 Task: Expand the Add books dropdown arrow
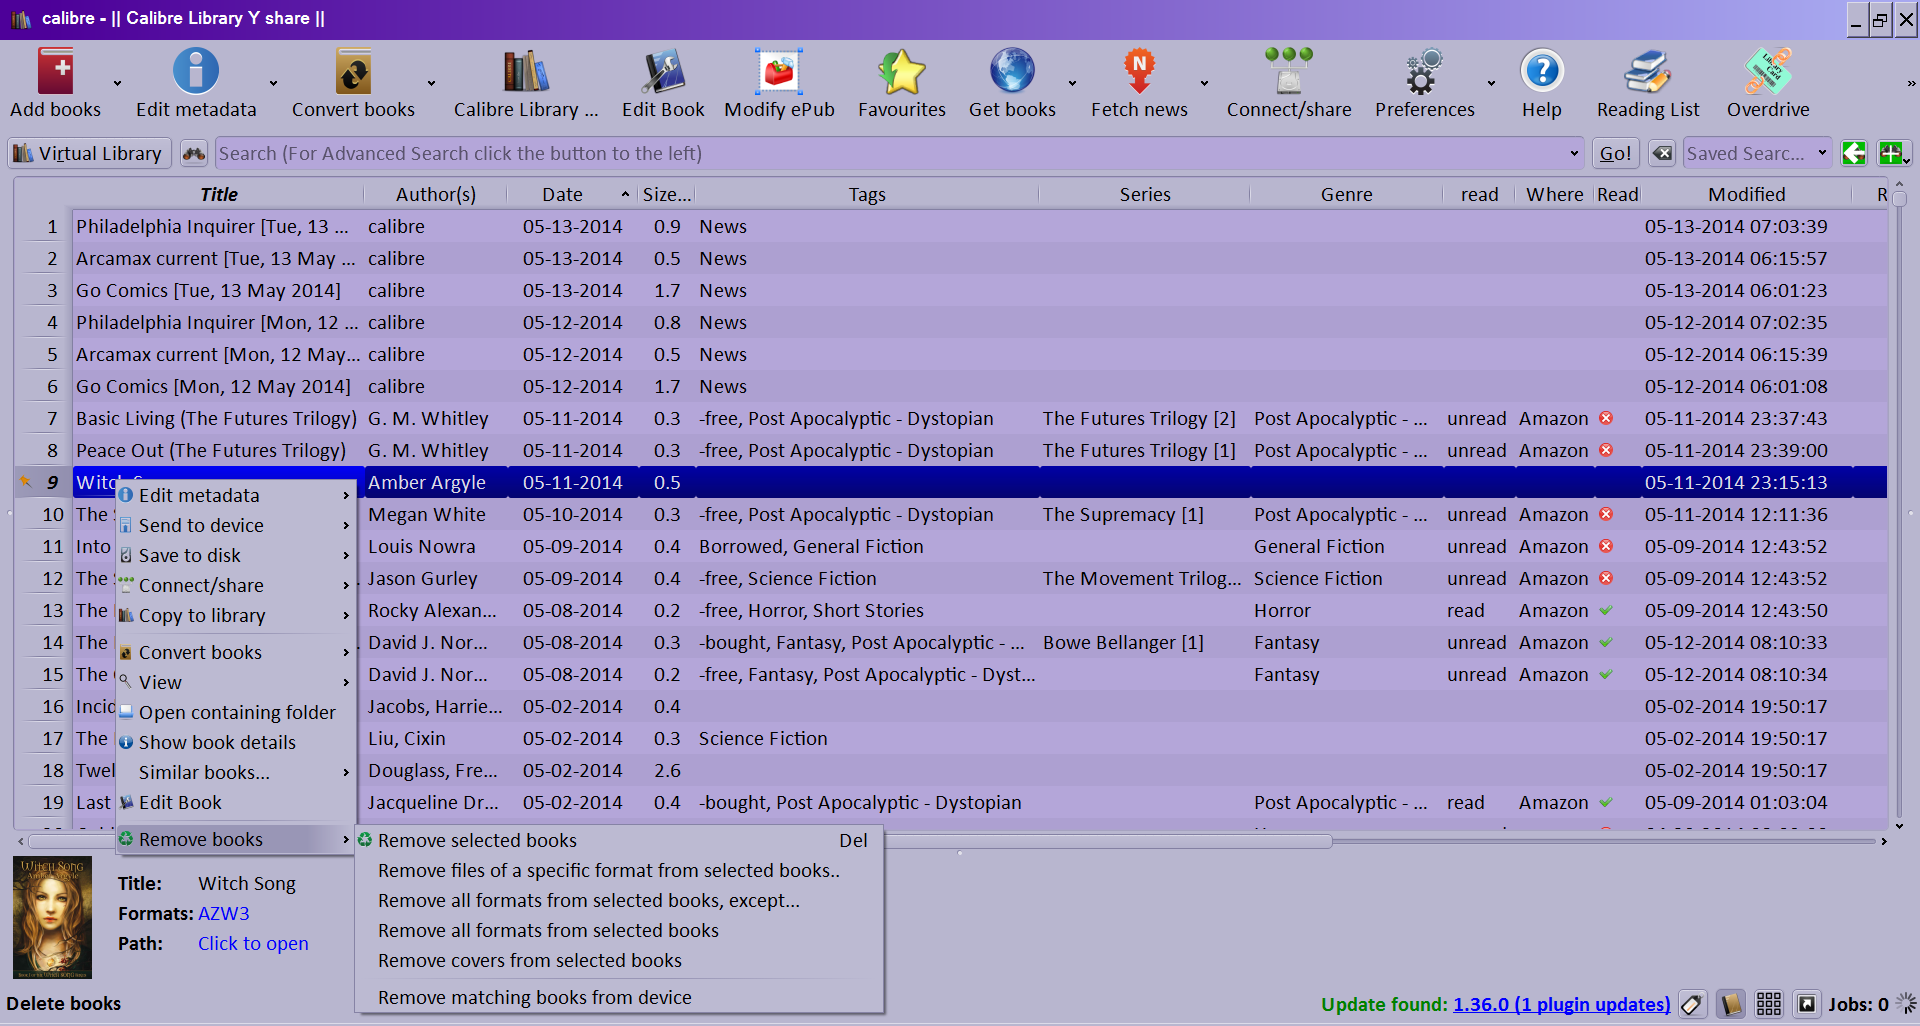pyautogui.click(x=117, y=84)
